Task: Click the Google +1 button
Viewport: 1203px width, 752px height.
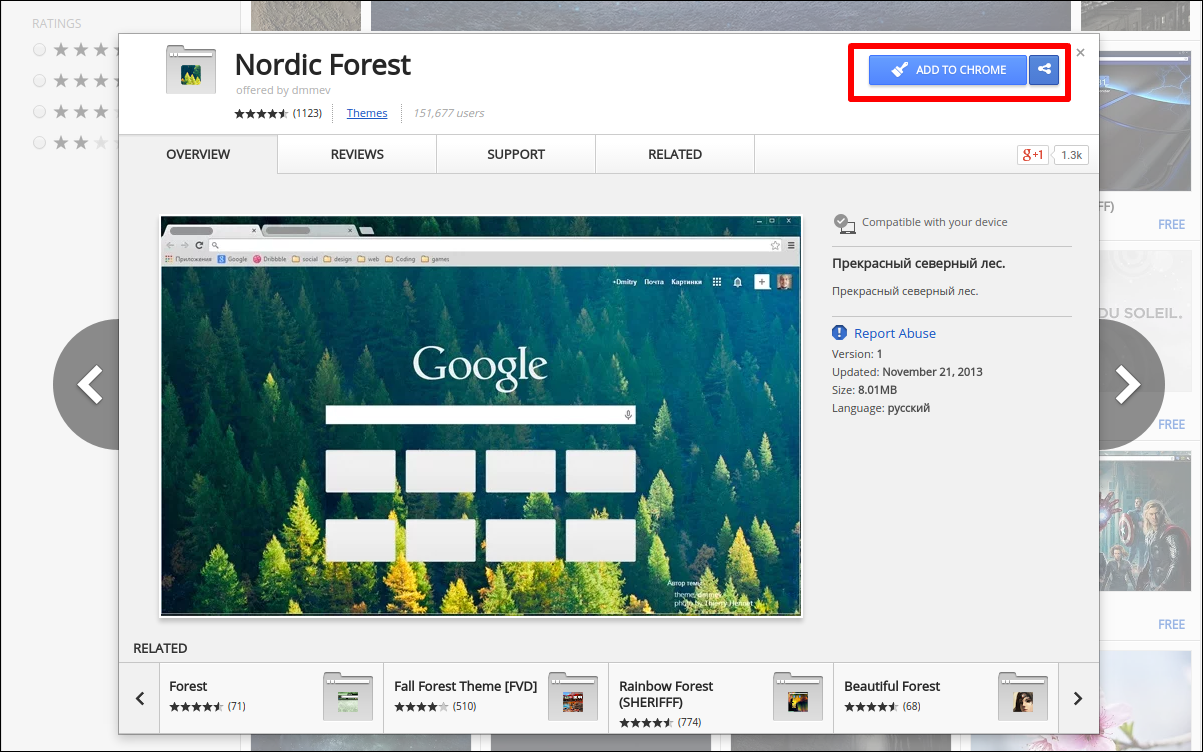Action: pos(1032,155)
